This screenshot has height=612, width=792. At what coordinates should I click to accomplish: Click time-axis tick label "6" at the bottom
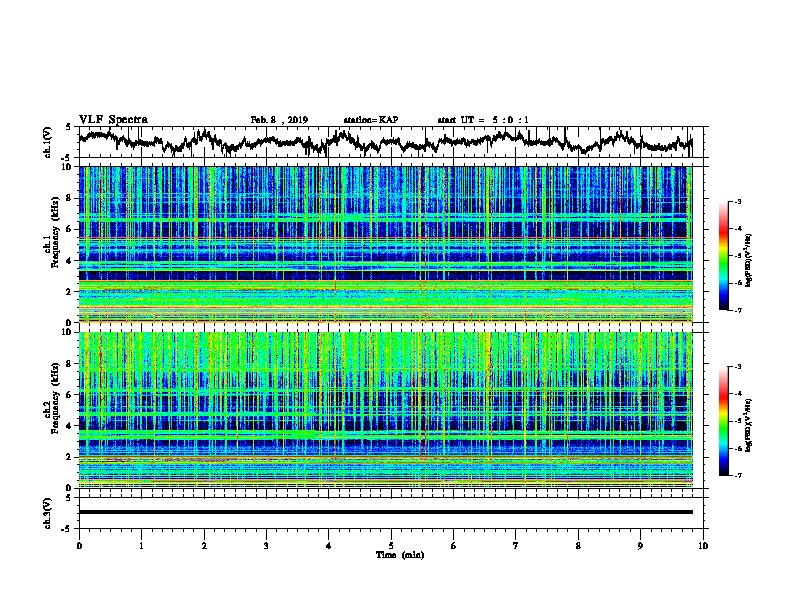tap(454, 546)
